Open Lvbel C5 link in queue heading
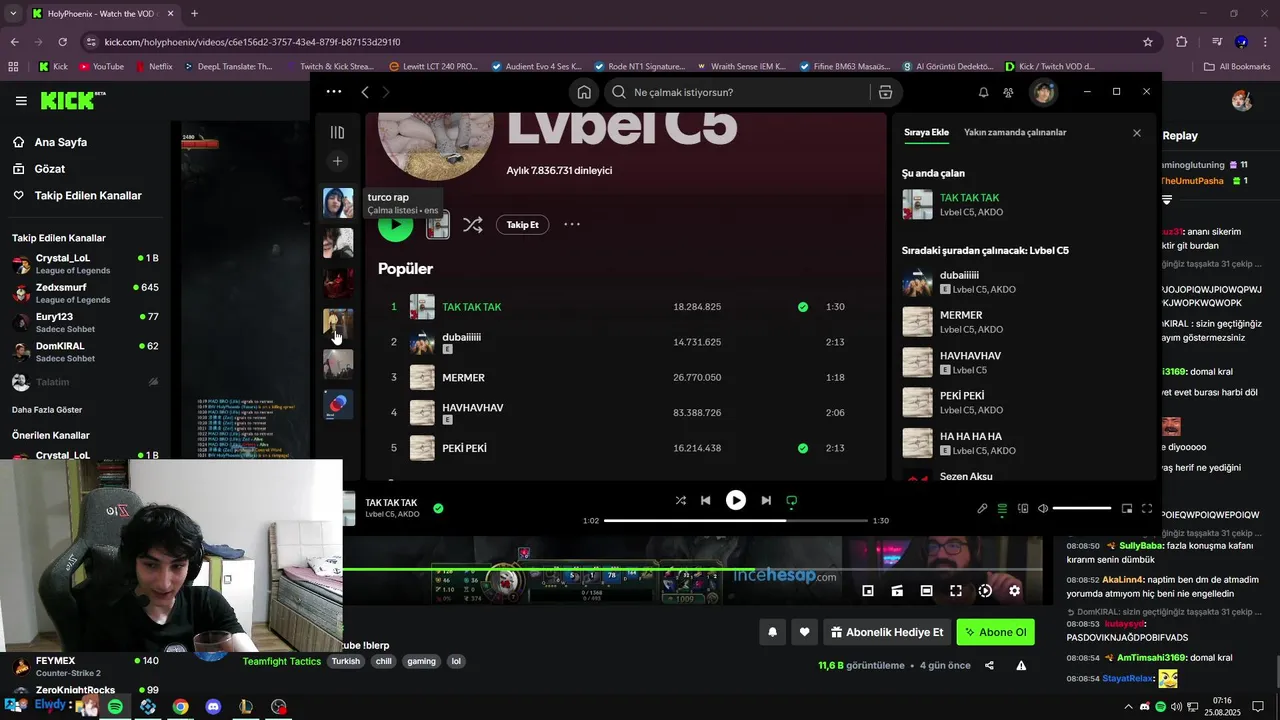This screenshot has width=1280, height=720. pos(1048,250)
